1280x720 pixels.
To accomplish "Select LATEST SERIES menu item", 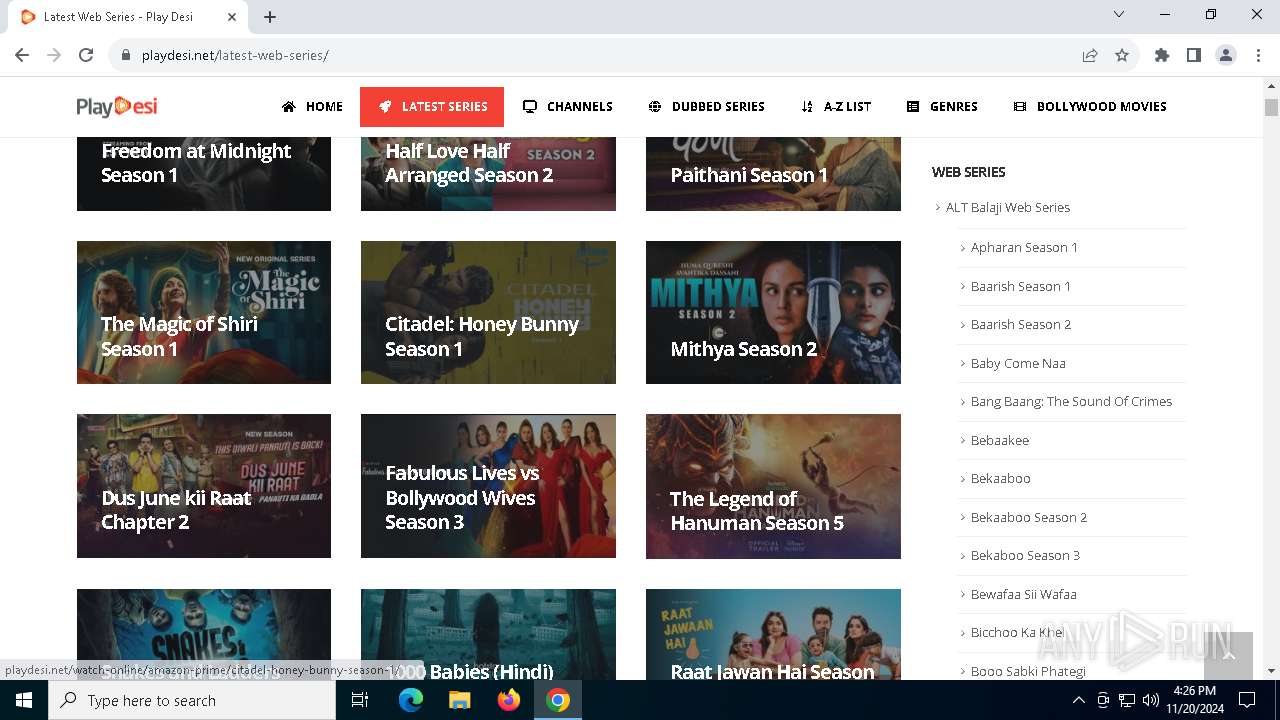I will [x=432, y=107].
